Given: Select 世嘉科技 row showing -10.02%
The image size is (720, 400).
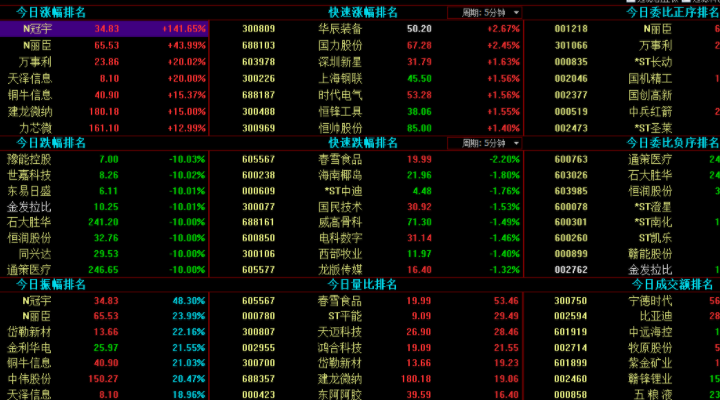Looking at the screenshot, I should (x=104, y=175).
